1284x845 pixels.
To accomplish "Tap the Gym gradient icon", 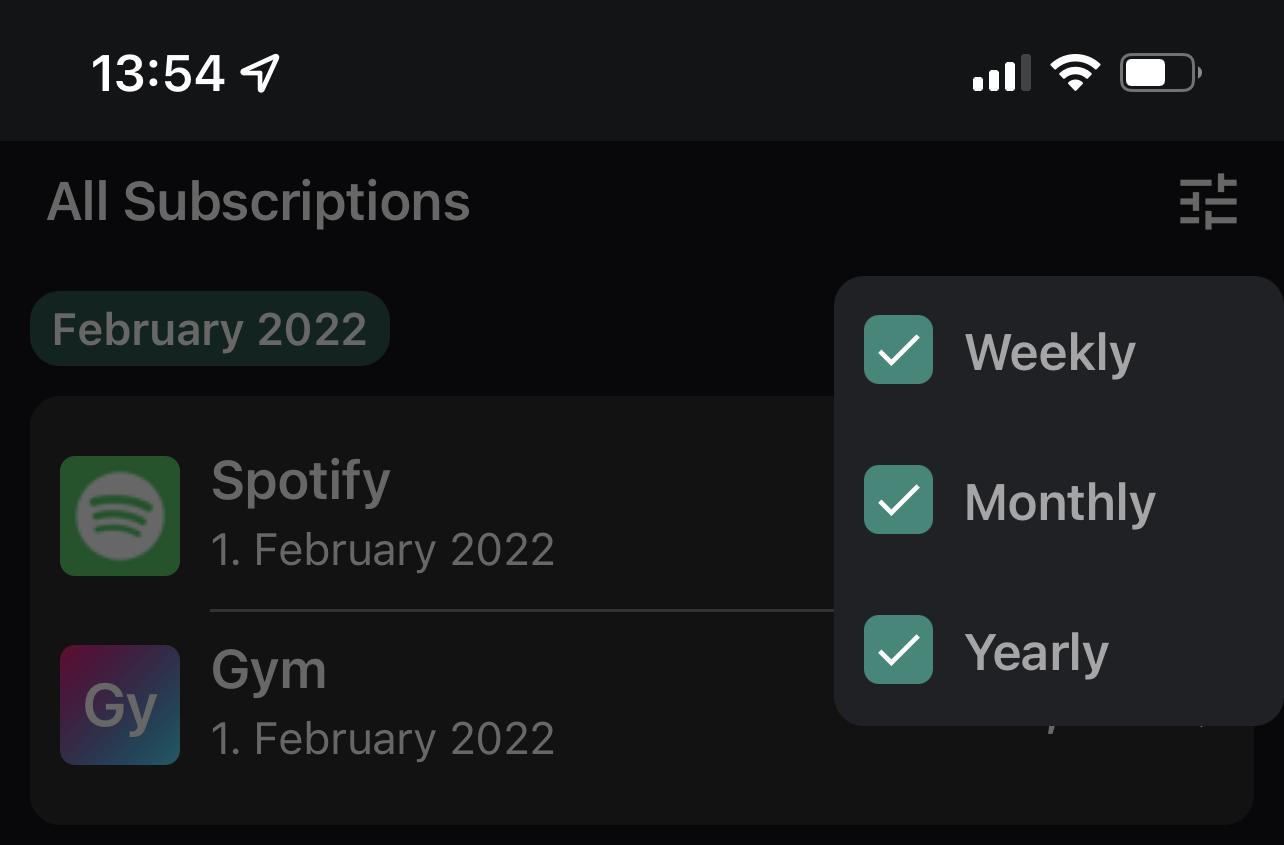I will pyautogui.click(x=120, y=705).
